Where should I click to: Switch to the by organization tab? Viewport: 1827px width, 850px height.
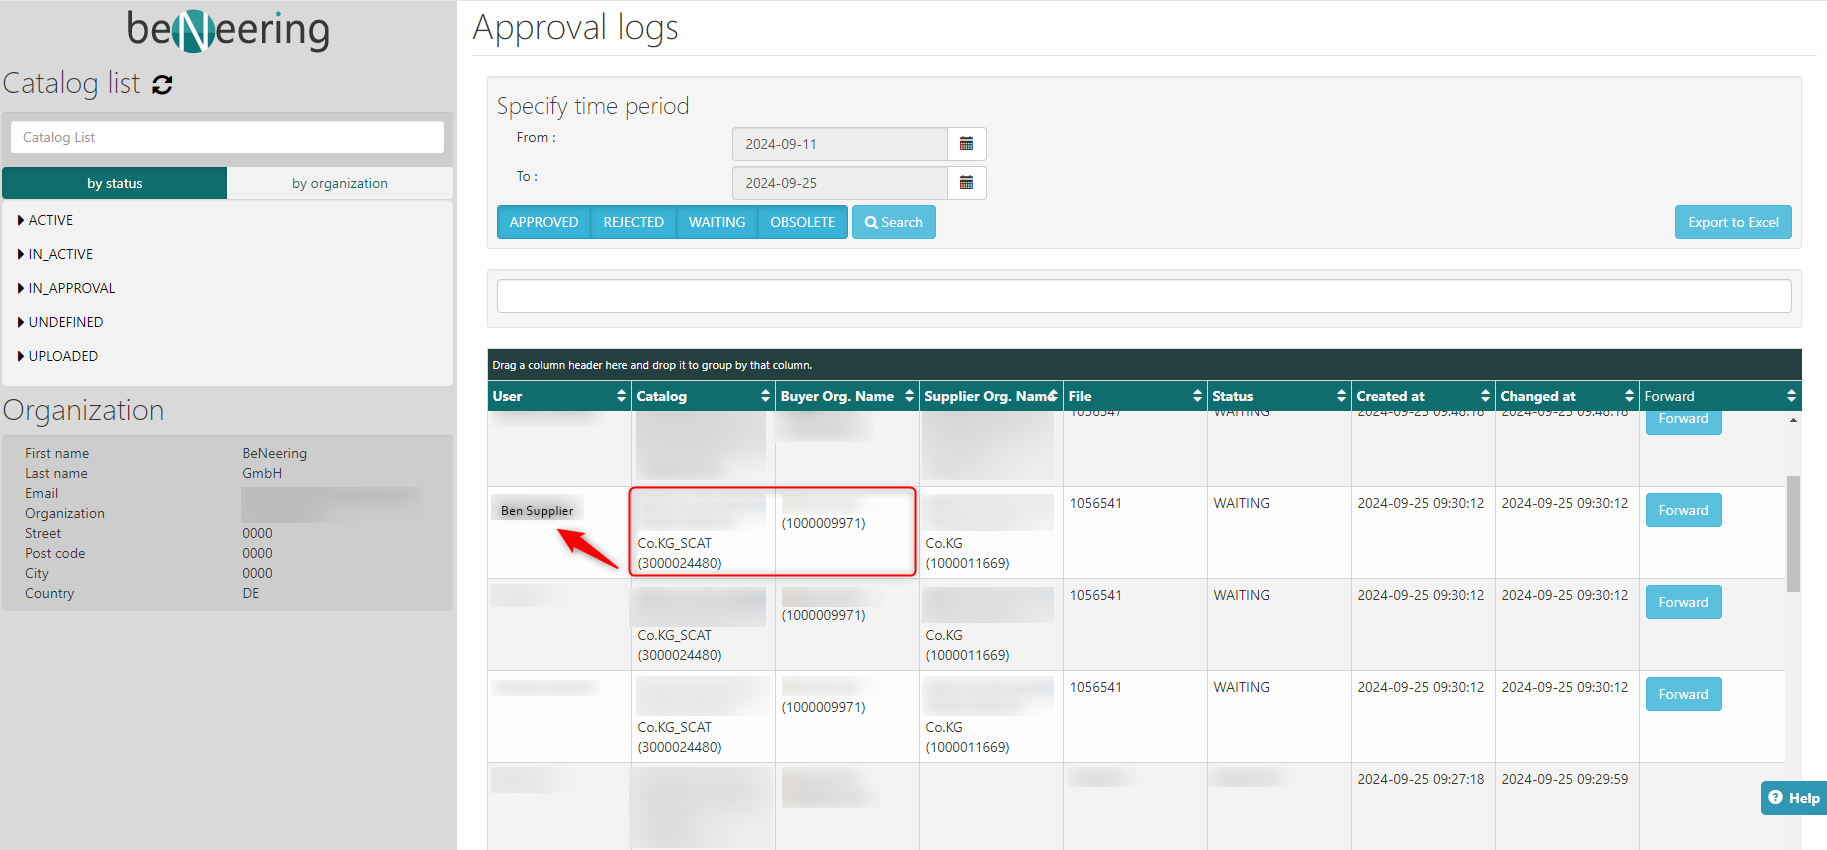[339, 183]
